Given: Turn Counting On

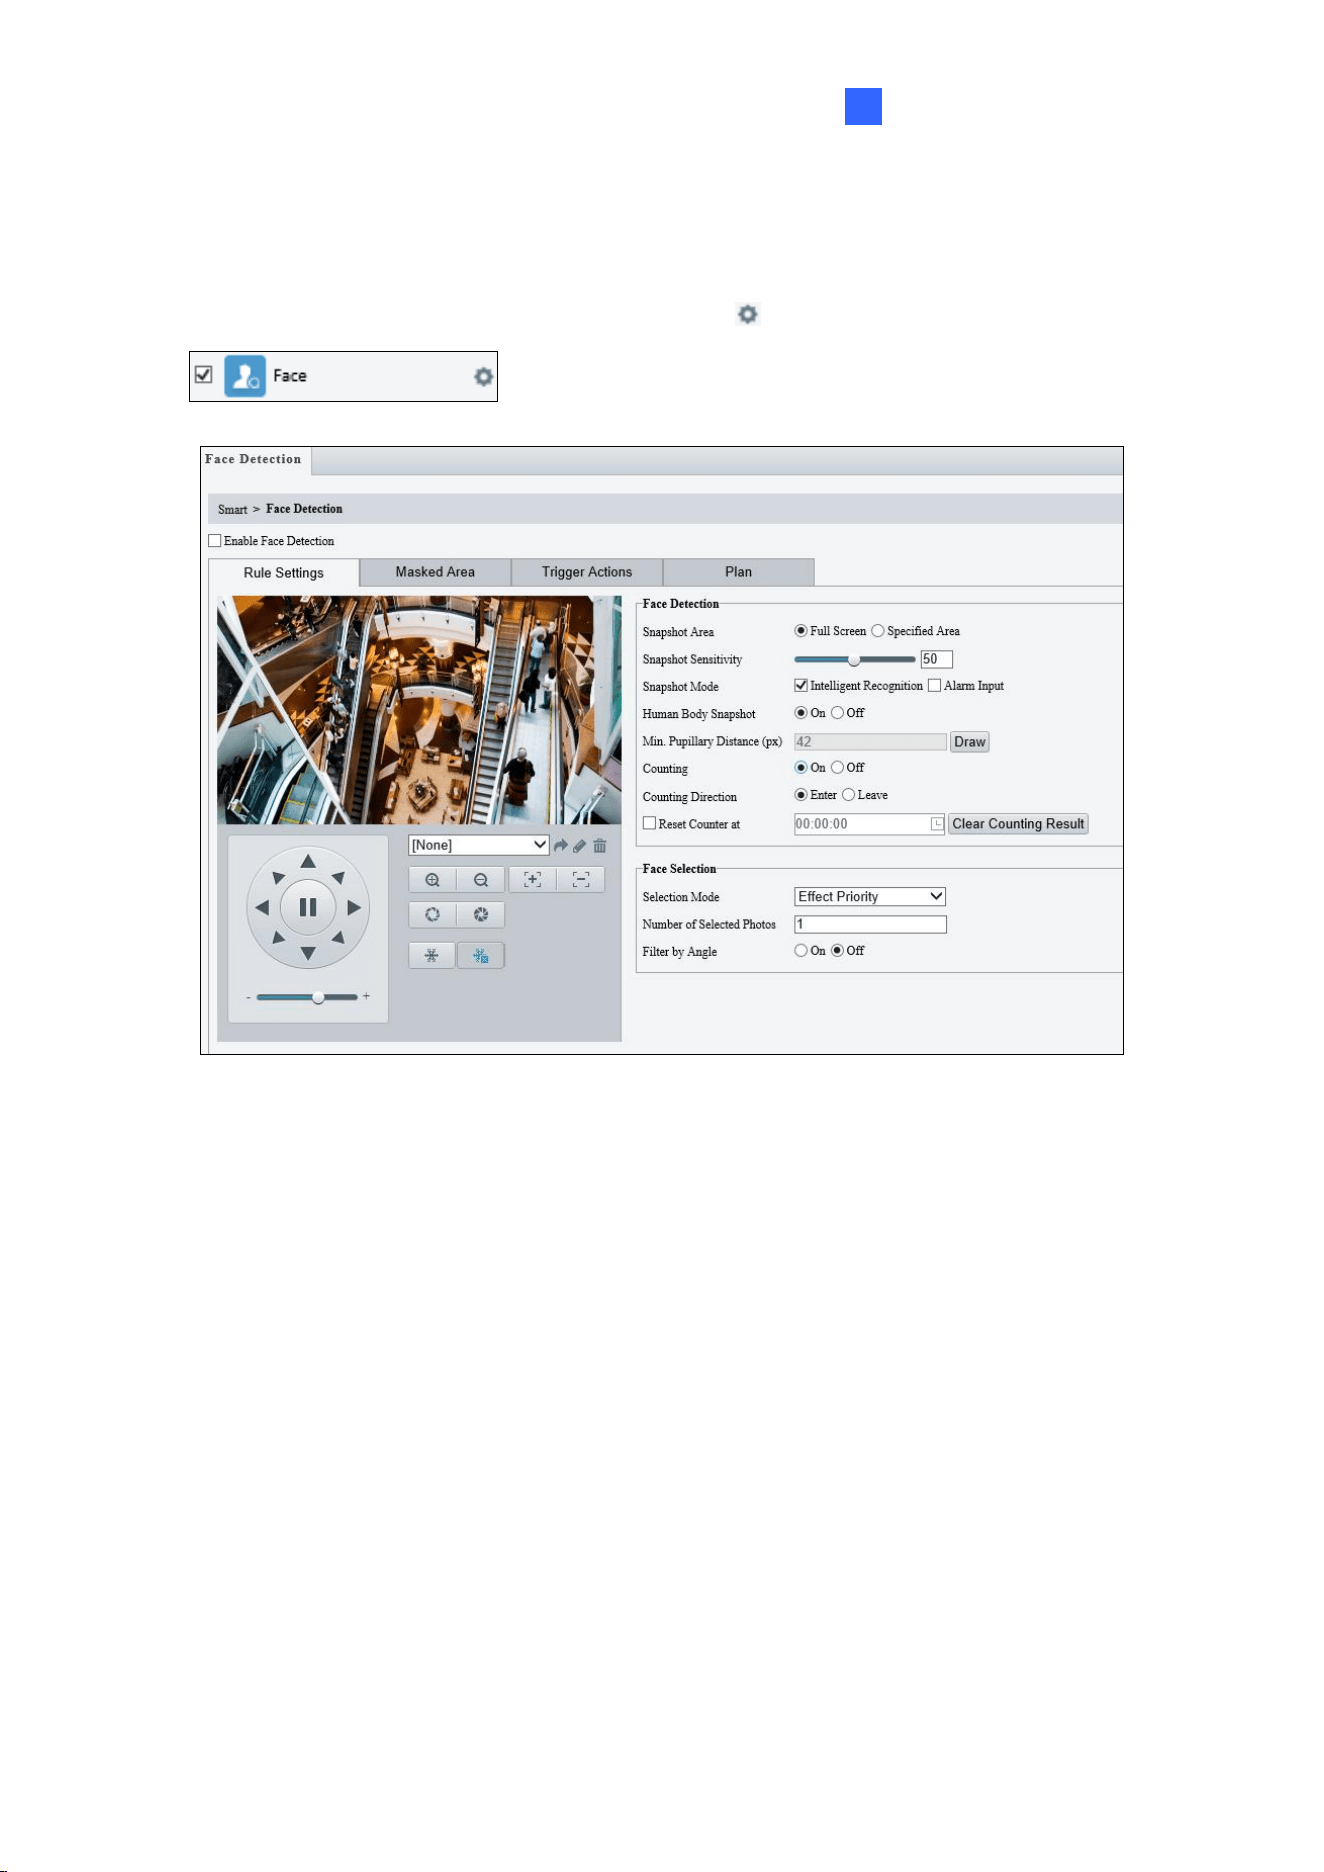Looking at the screenshot, I should tap(800, 768).
